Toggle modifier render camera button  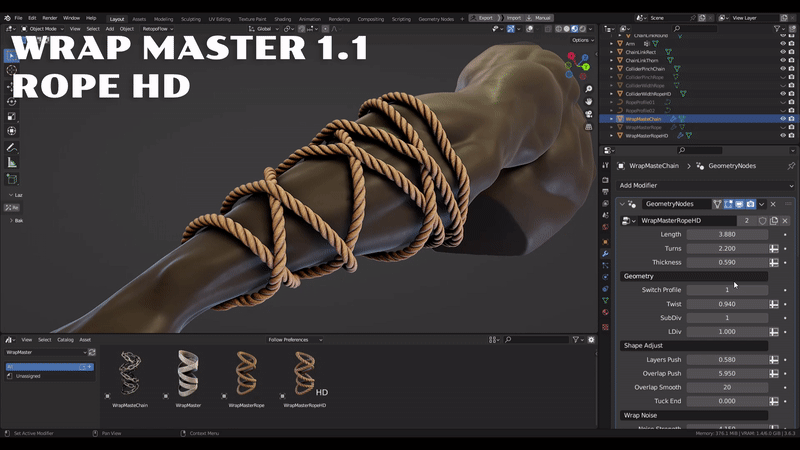[x=751, y=204]
